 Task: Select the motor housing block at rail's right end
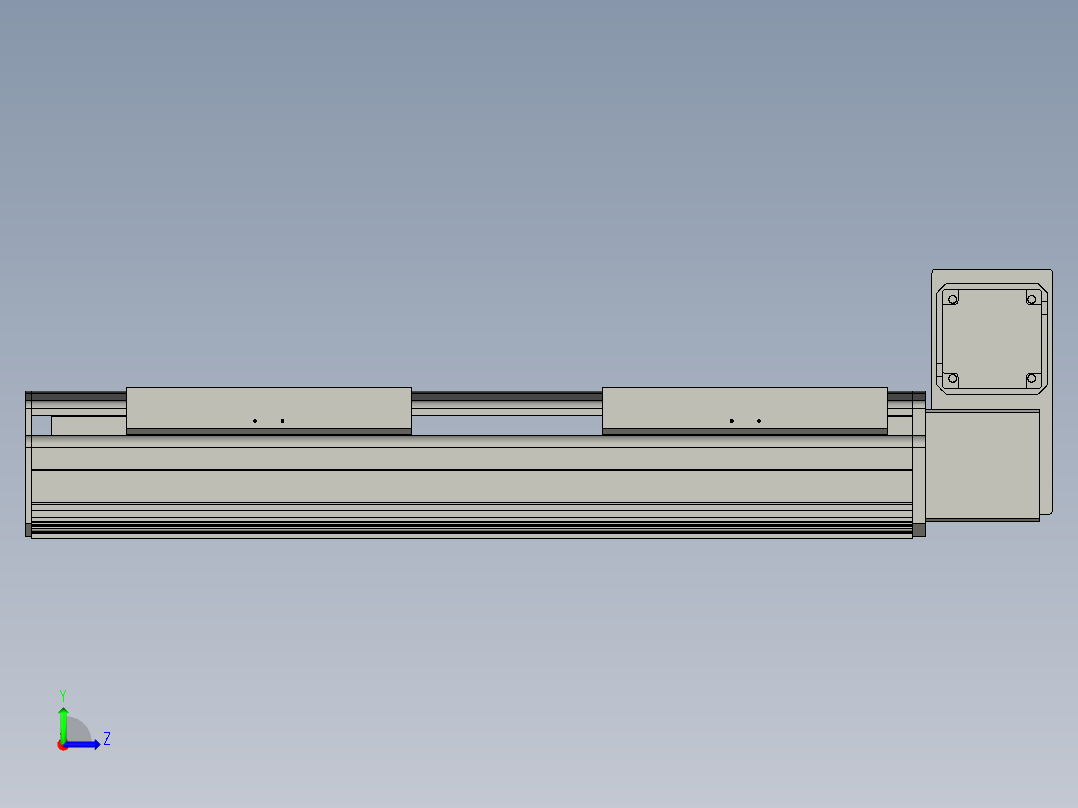(x=981, y=465)
